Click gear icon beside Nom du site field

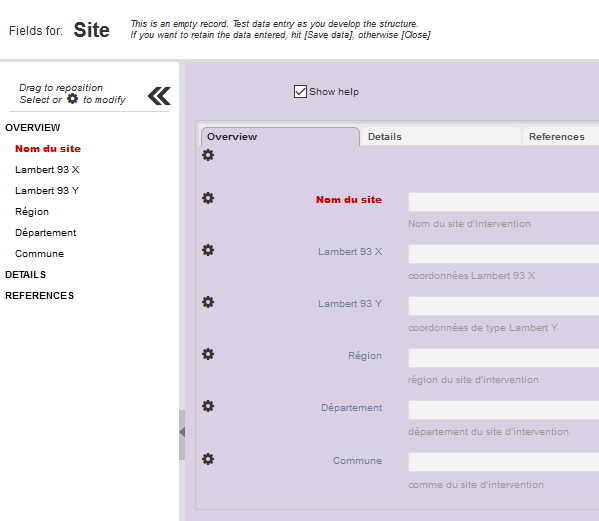click(208, 198)
